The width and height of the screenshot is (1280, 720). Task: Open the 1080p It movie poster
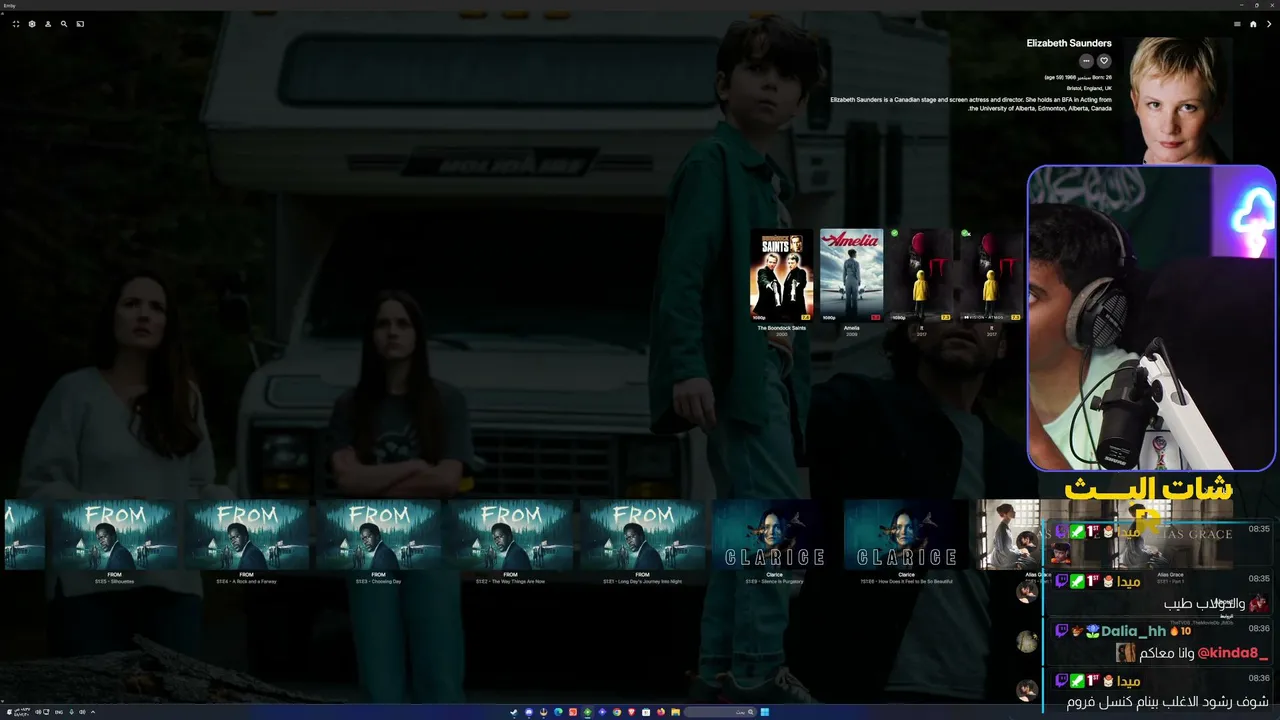(x=921, y=275)
